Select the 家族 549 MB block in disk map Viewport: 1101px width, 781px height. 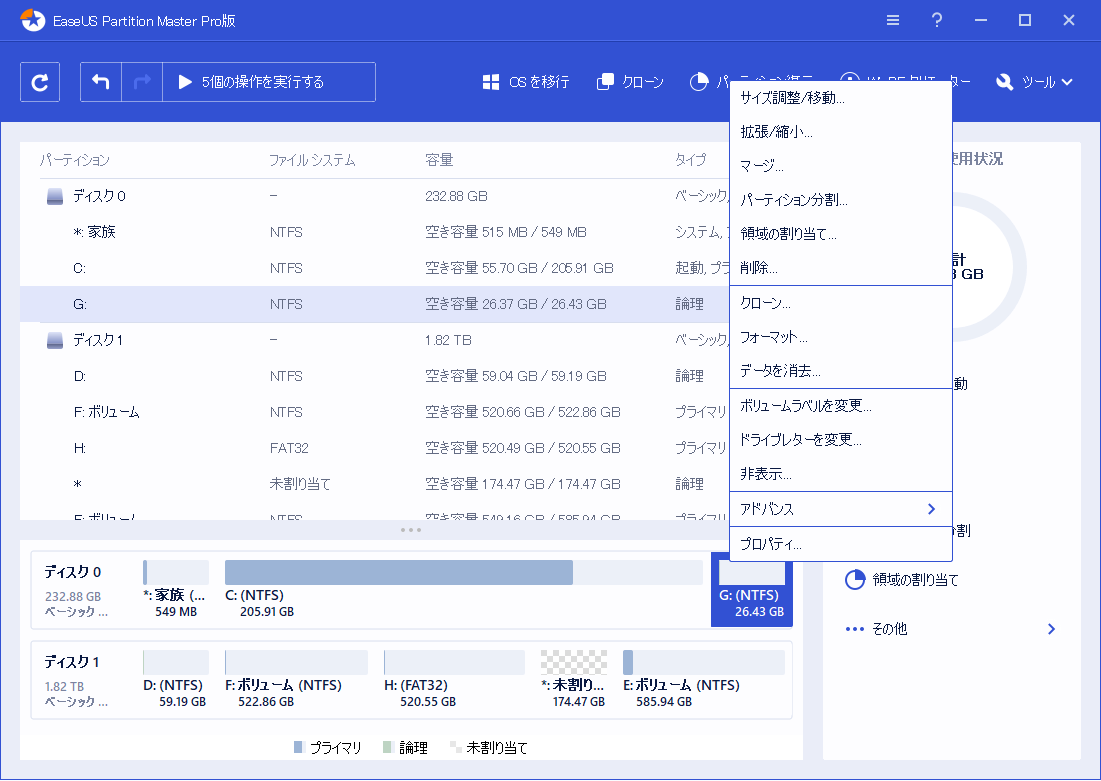click(176, 589)
